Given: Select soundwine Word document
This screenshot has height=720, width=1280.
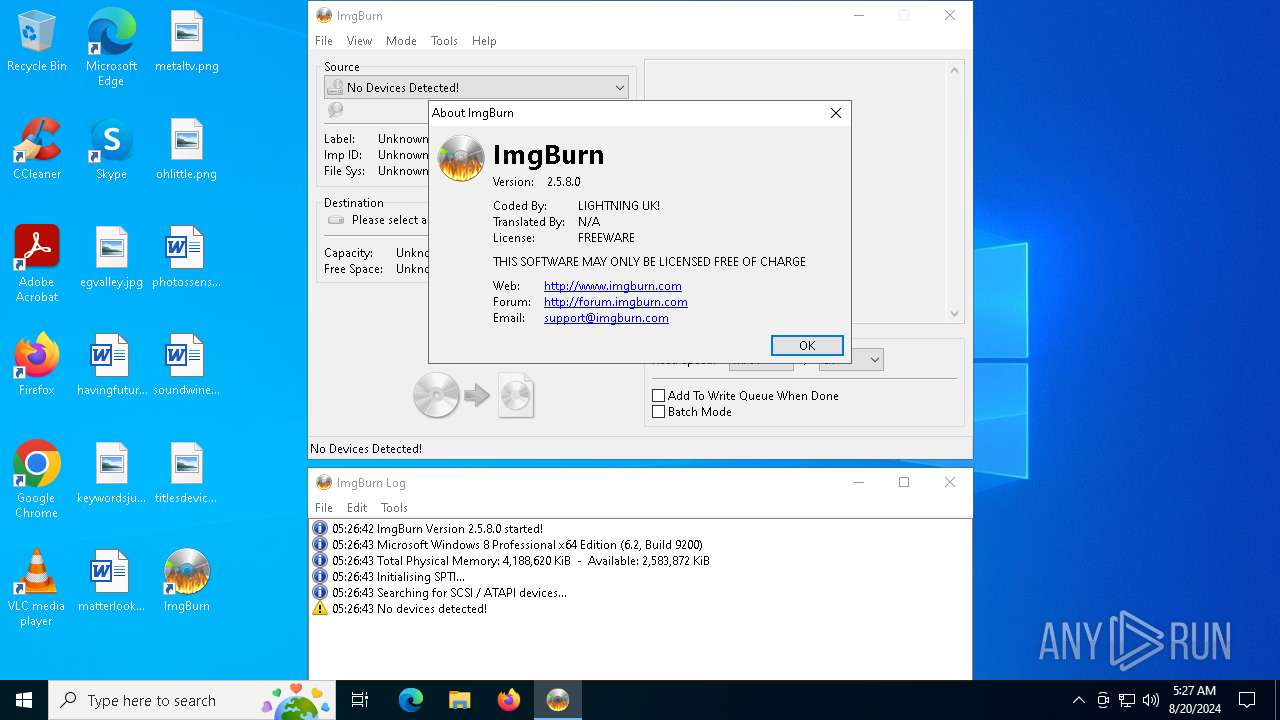Looking at the screenshot, I should coord(187,366).
